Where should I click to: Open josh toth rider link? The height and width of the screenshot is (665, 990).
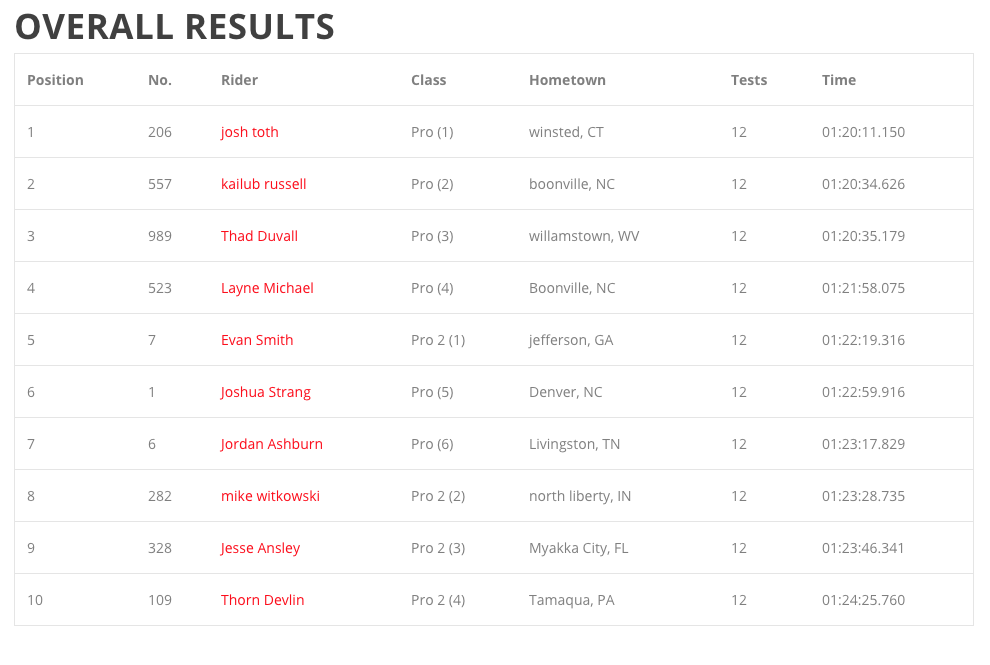(x=249, y=132)
